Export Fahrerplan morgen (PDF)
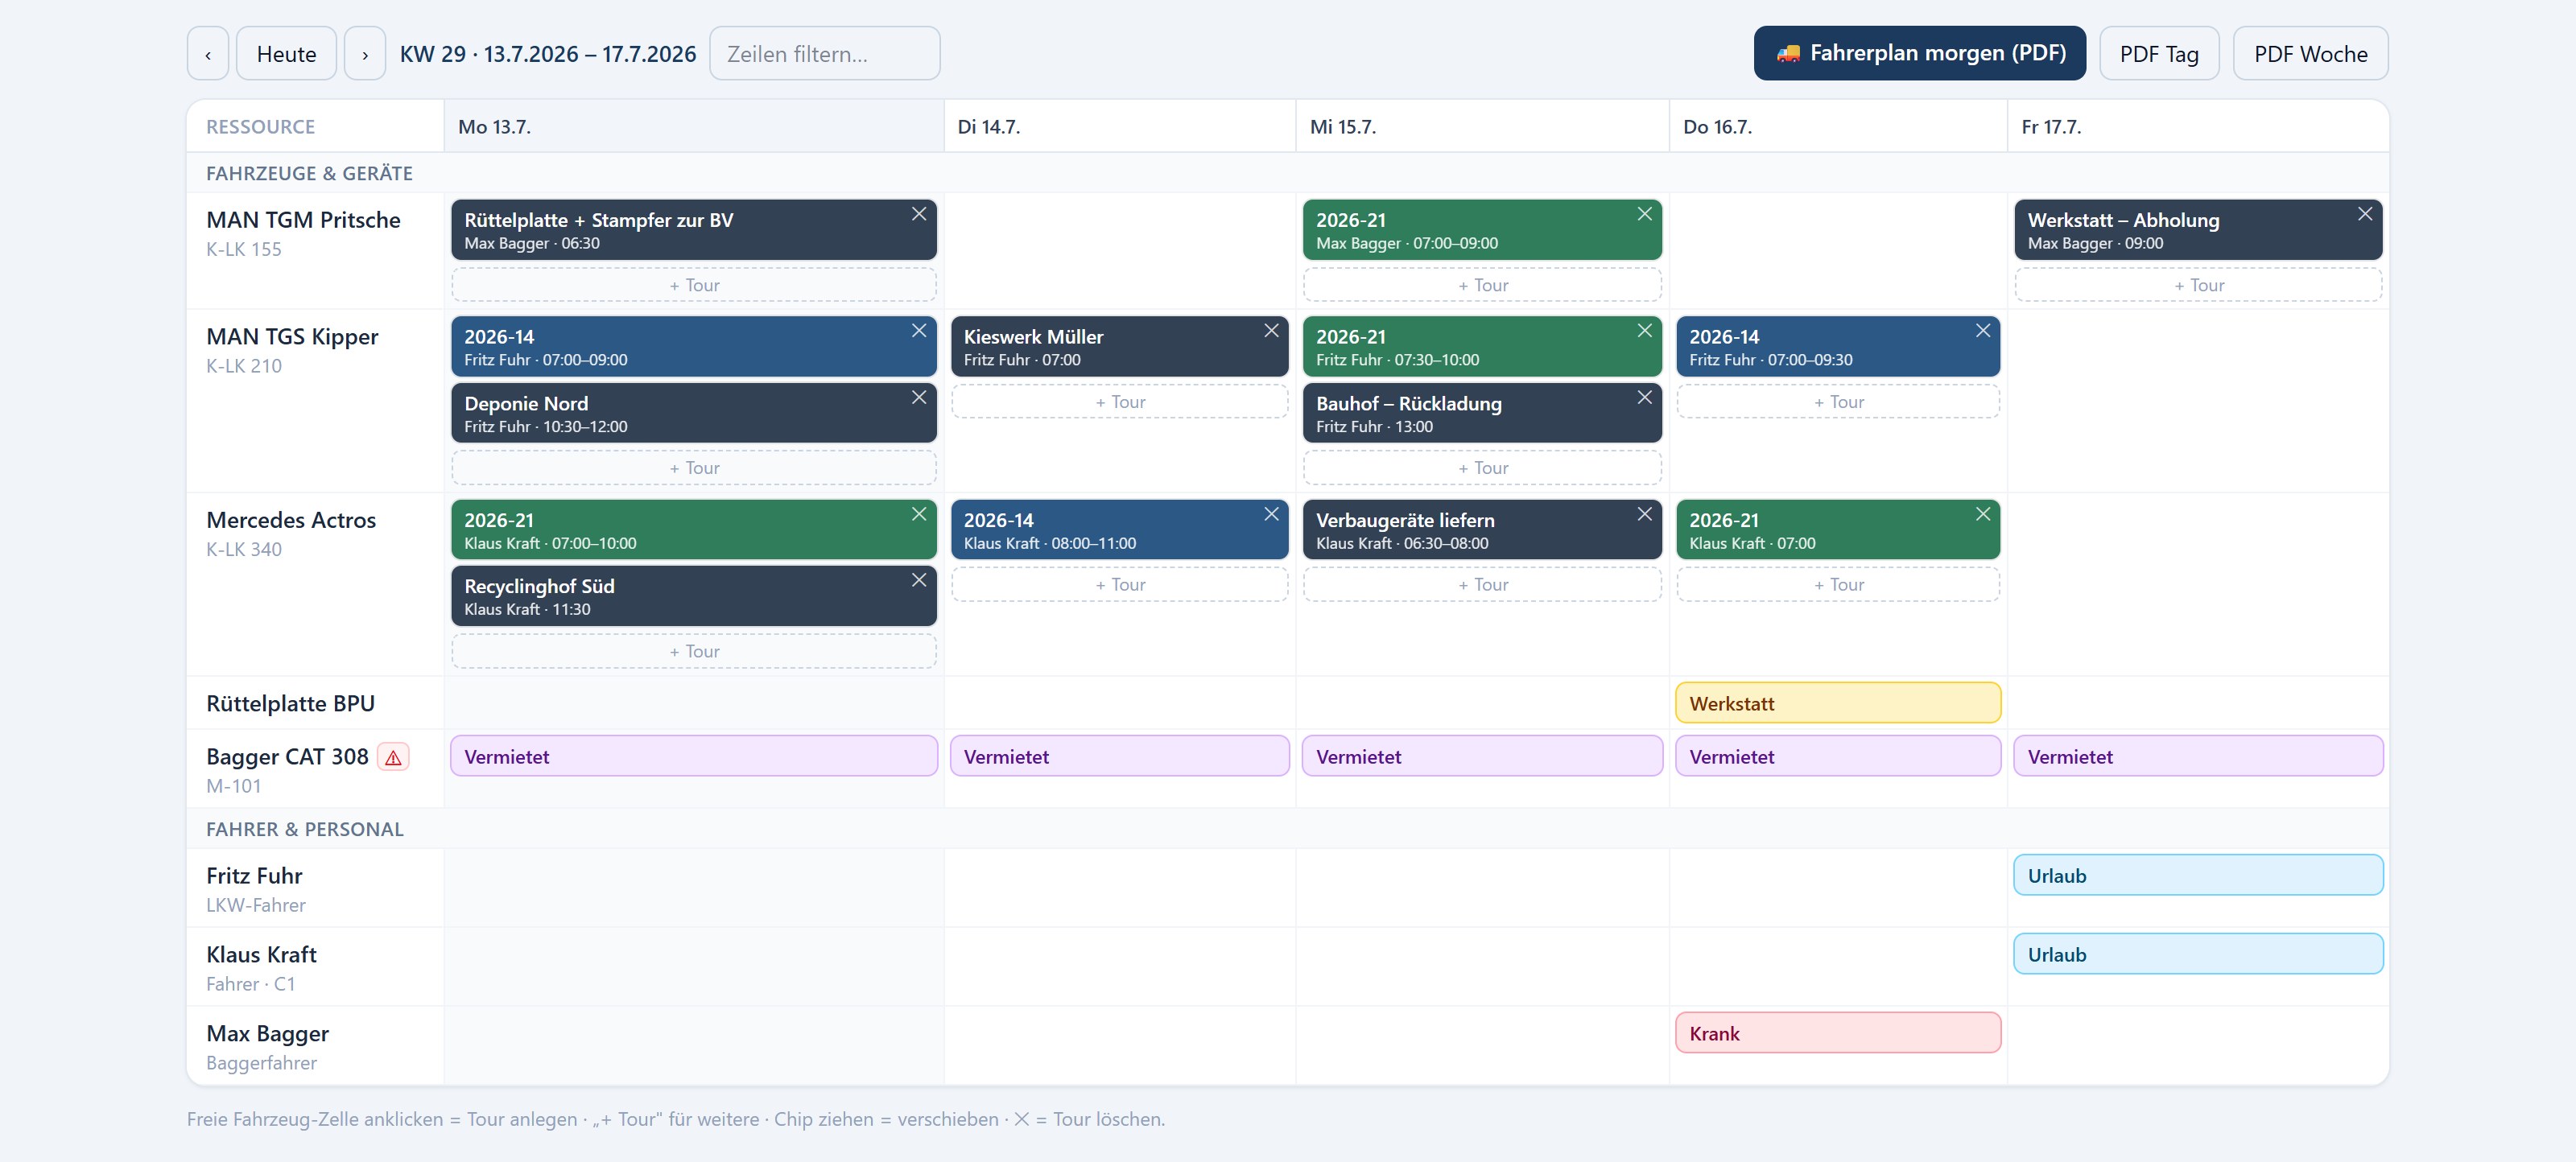The image size is (2576, 1162). pos(1919,53)
